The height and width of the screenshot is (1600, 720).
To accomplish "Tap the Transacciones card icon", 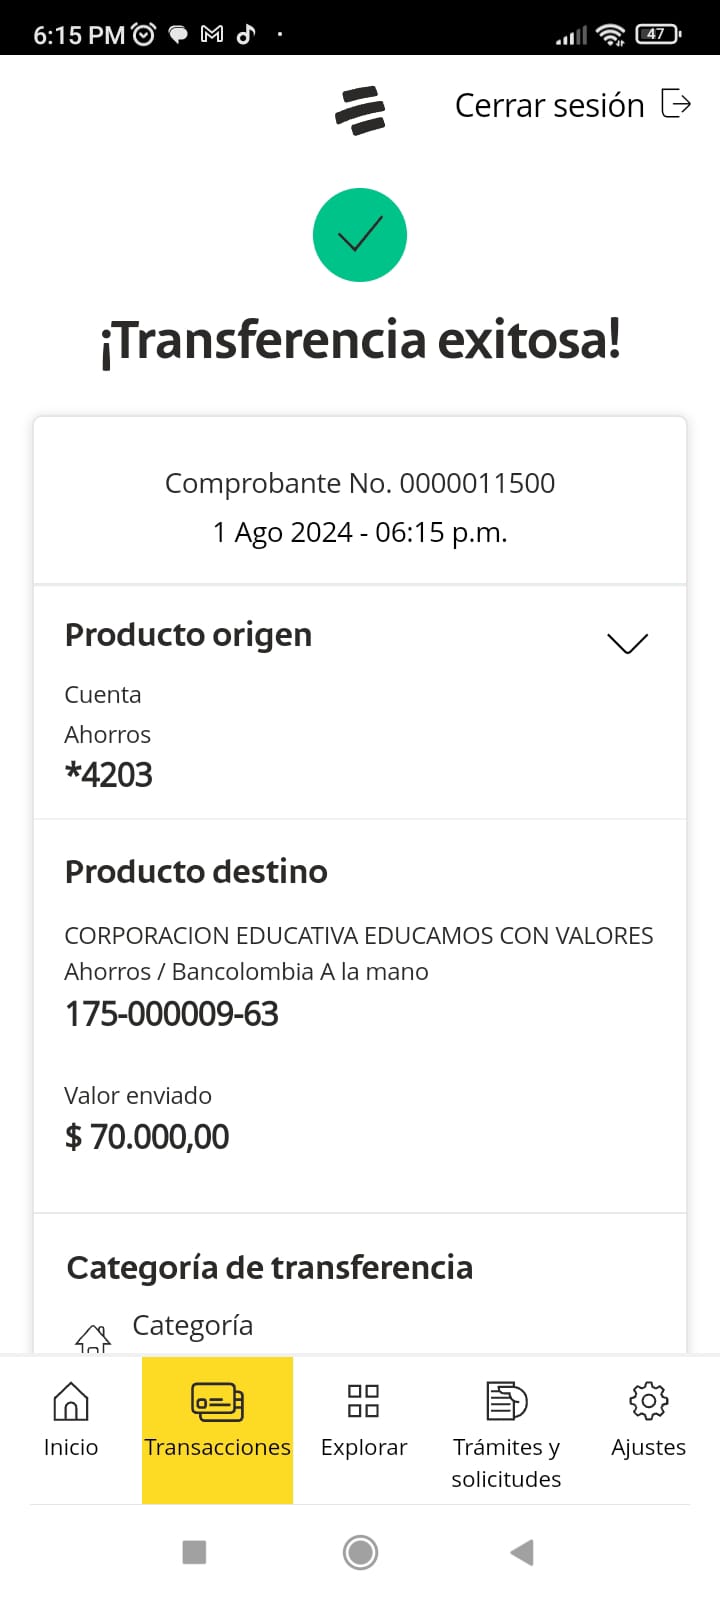I will click(217, 1401).
